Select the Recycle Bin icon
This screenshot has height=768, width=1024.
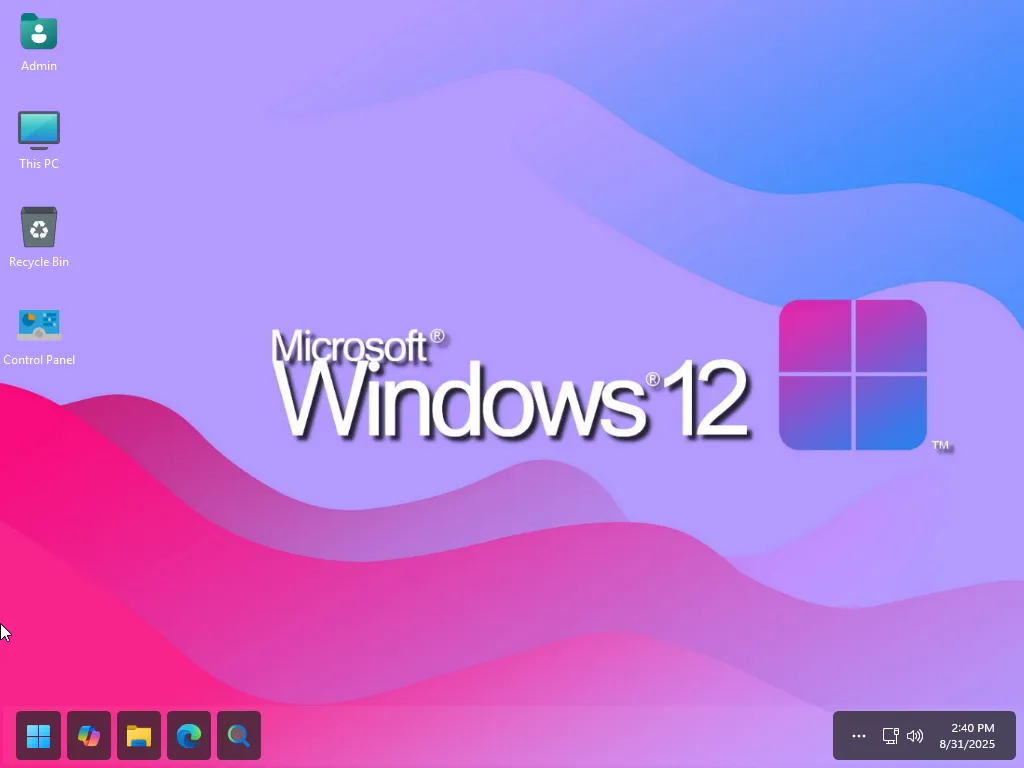pyautogui.click(x=39, y=227)
